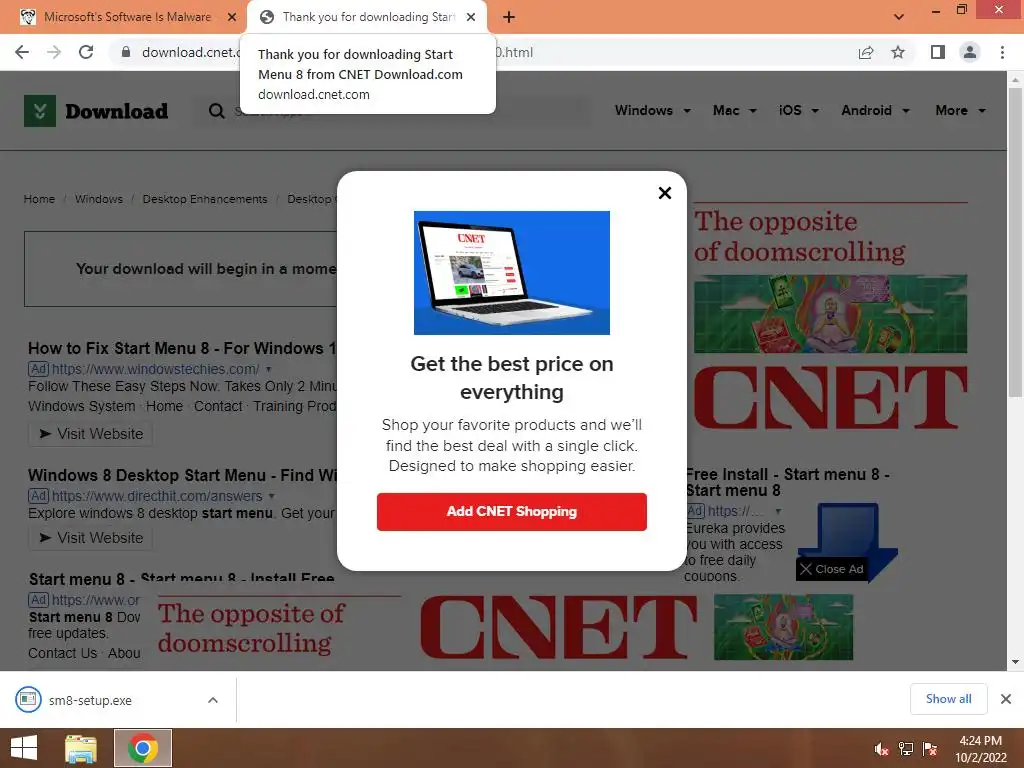The height and width of the screenshot is (768, 1024).
Task: Click the Windows breadcrumb link
Action: point(99,199)
